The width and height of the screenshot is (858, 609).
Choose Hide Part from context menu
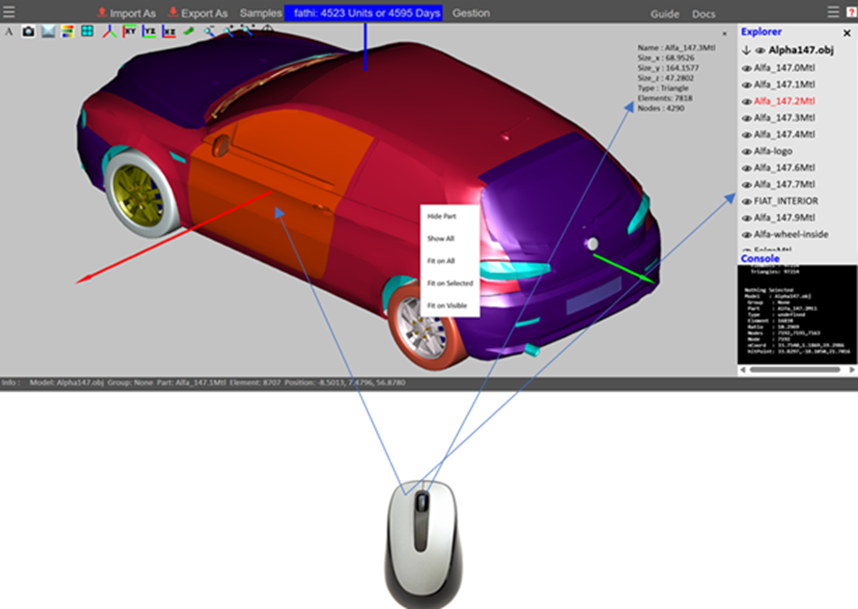click(x=441, y=216)
